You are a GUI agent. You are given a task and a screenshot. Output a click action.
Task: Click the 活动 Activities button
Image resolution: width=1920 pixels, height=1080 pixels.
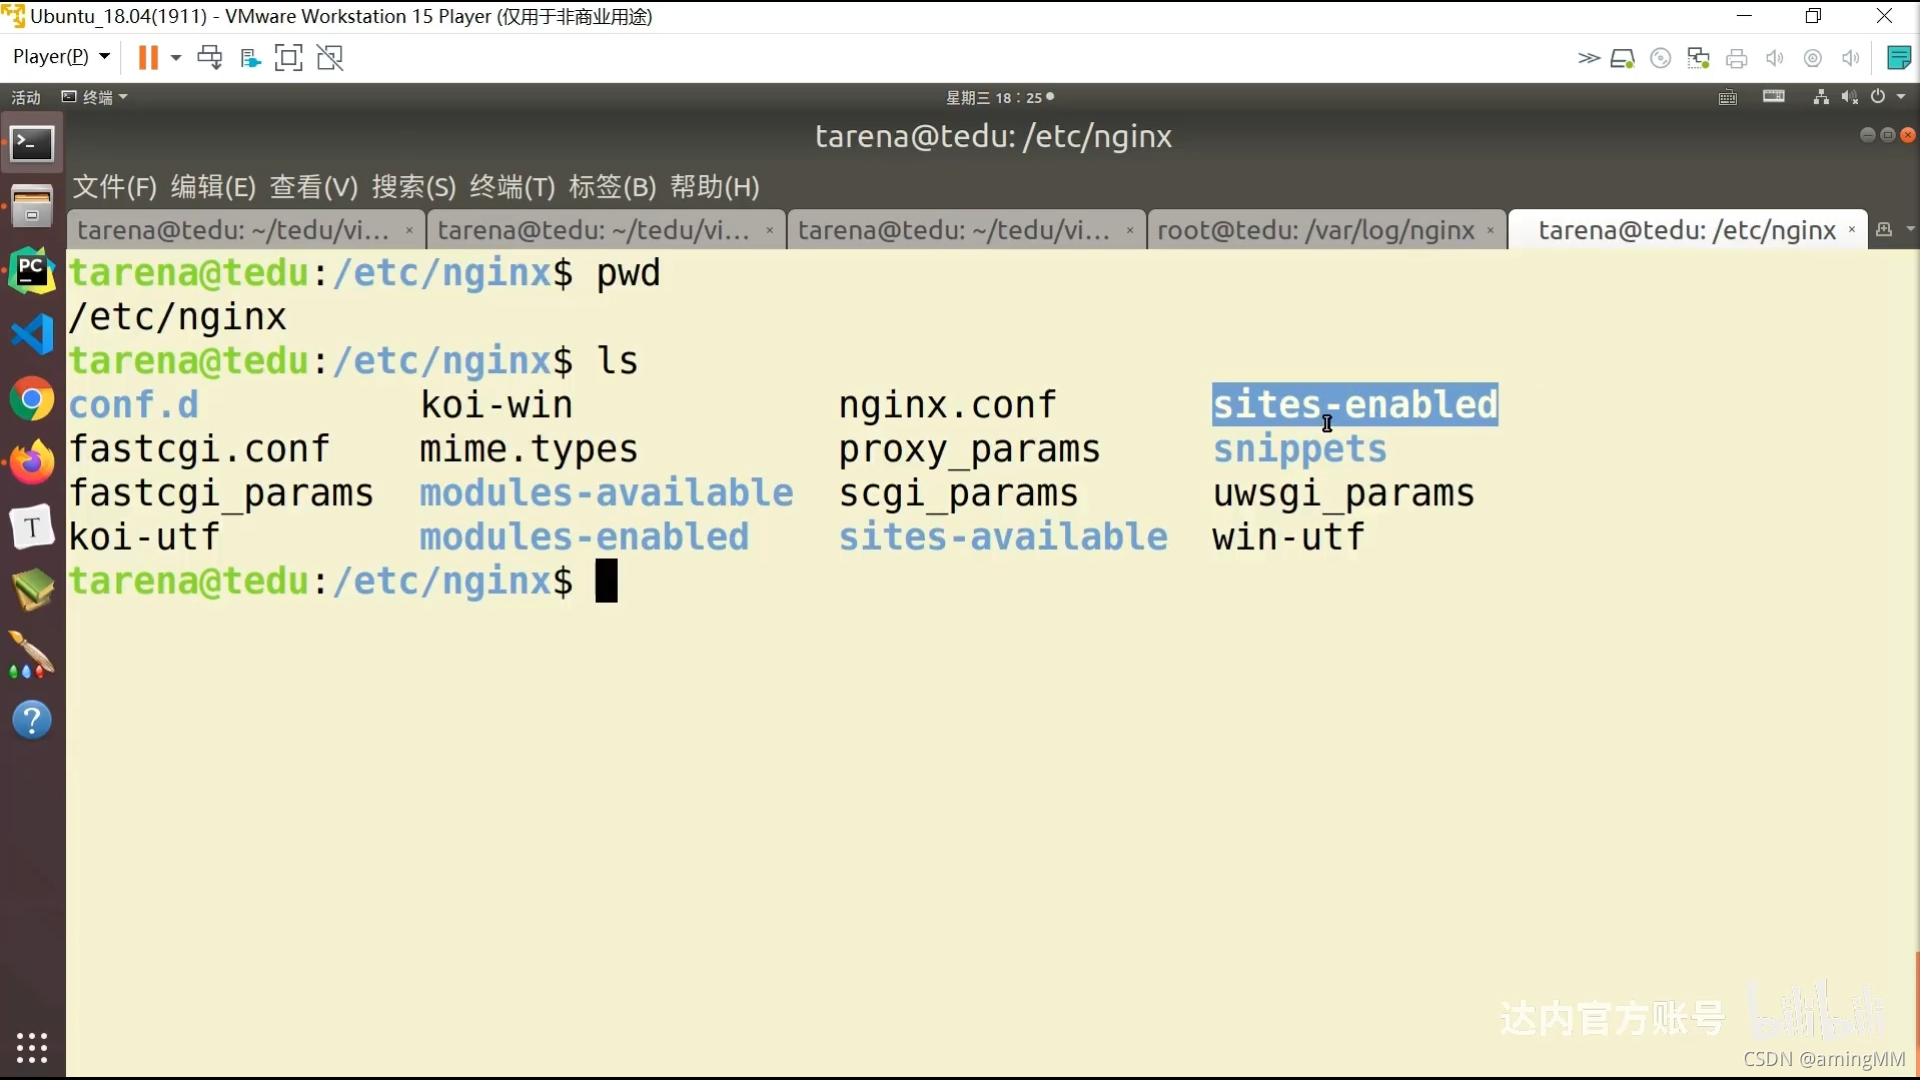26,97
